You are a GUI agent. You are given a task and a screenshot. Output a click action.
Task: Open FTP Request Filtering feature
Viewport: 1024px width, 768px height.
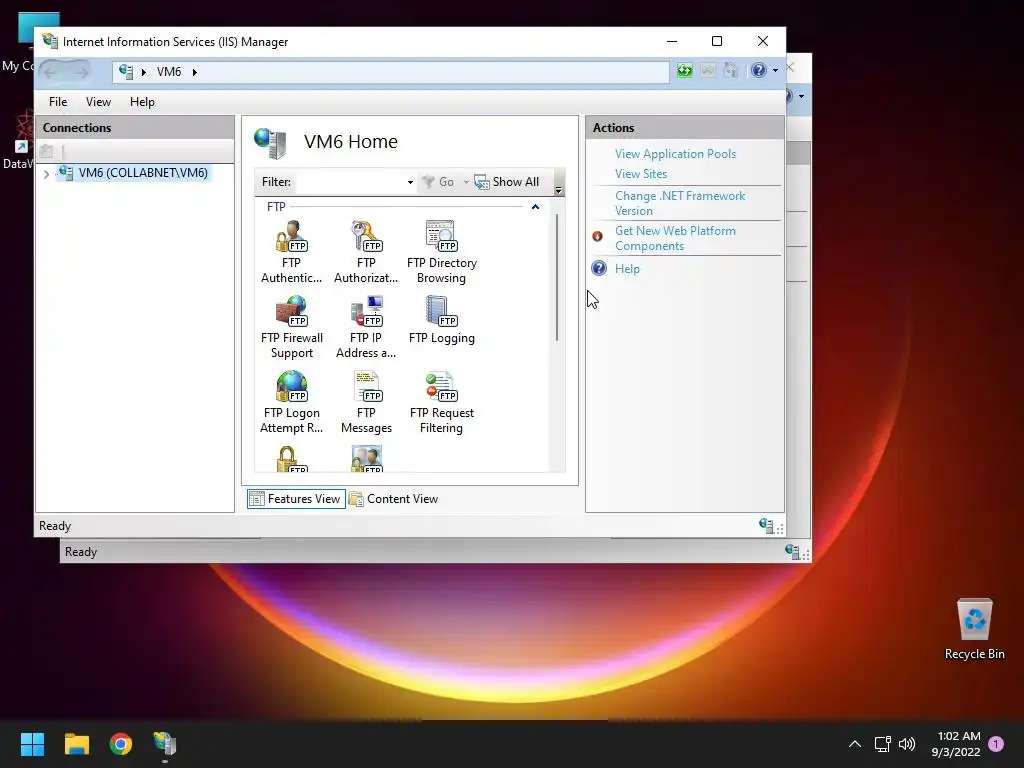tap(441, 402)
